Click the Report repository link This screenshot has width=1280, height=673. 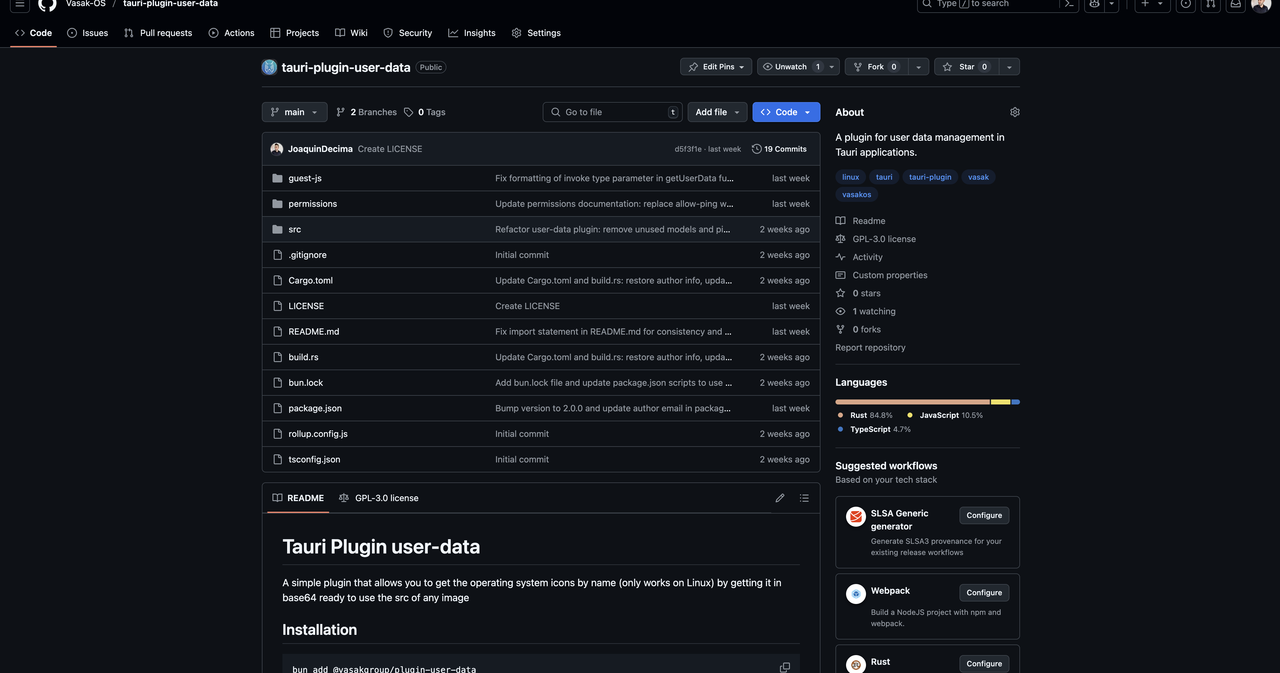[x=870, y=348]
